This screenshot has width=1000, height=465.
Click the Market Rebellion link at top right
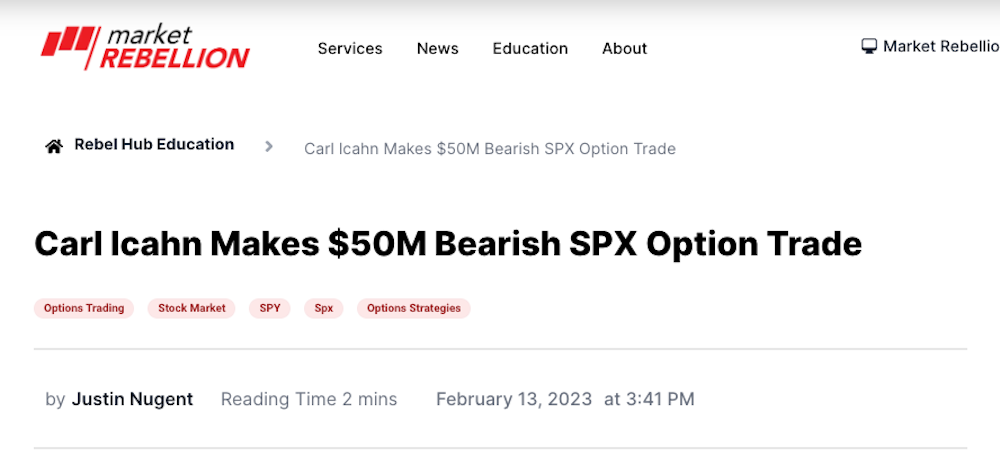940,46
